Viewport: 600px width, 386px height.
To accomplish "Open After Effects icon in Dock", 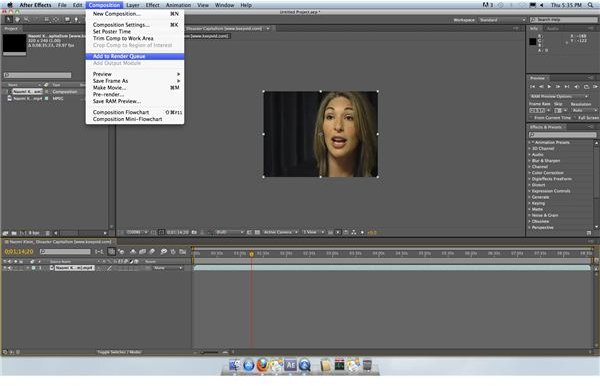I will [x=291, y=365].
